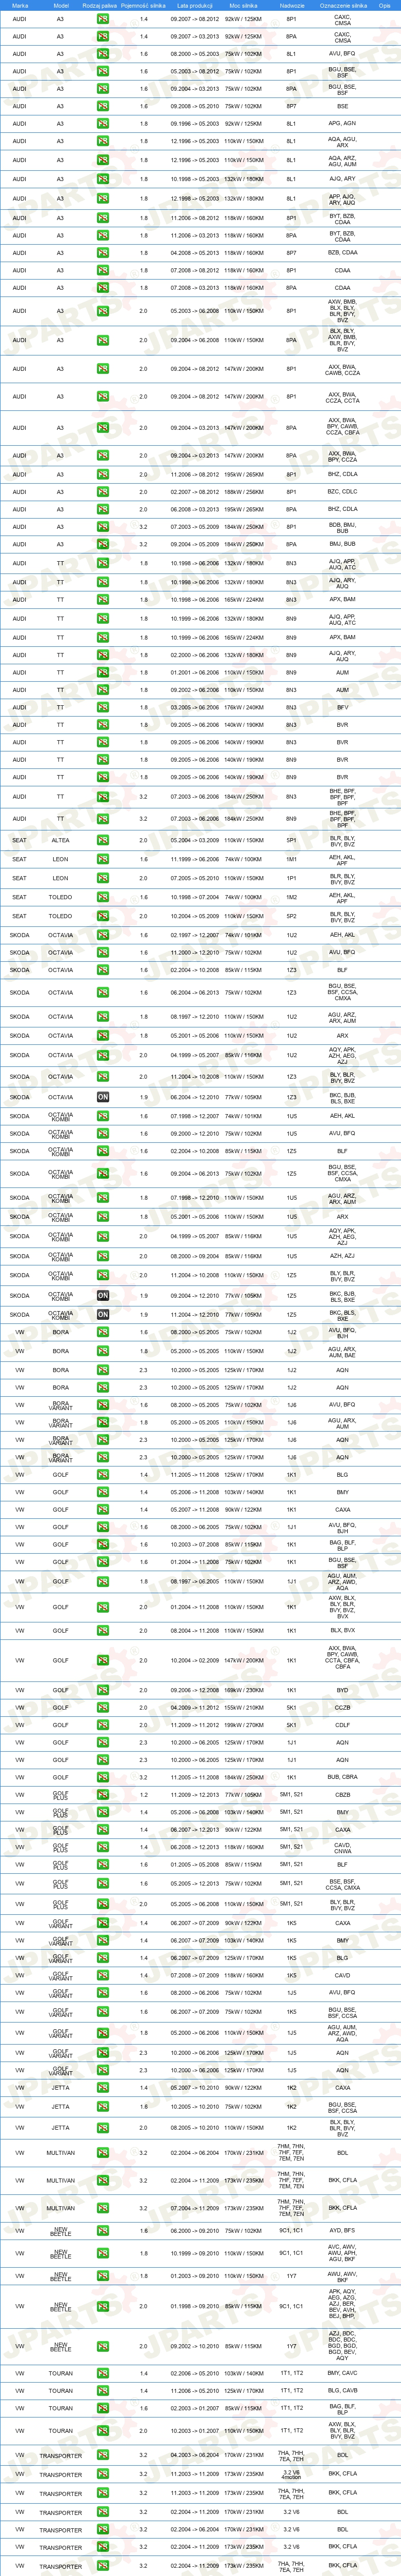Click petrol icon in Audi A3 1.4 8PA row
This screenshot has width=401, height=2576.
click(103, 37)
